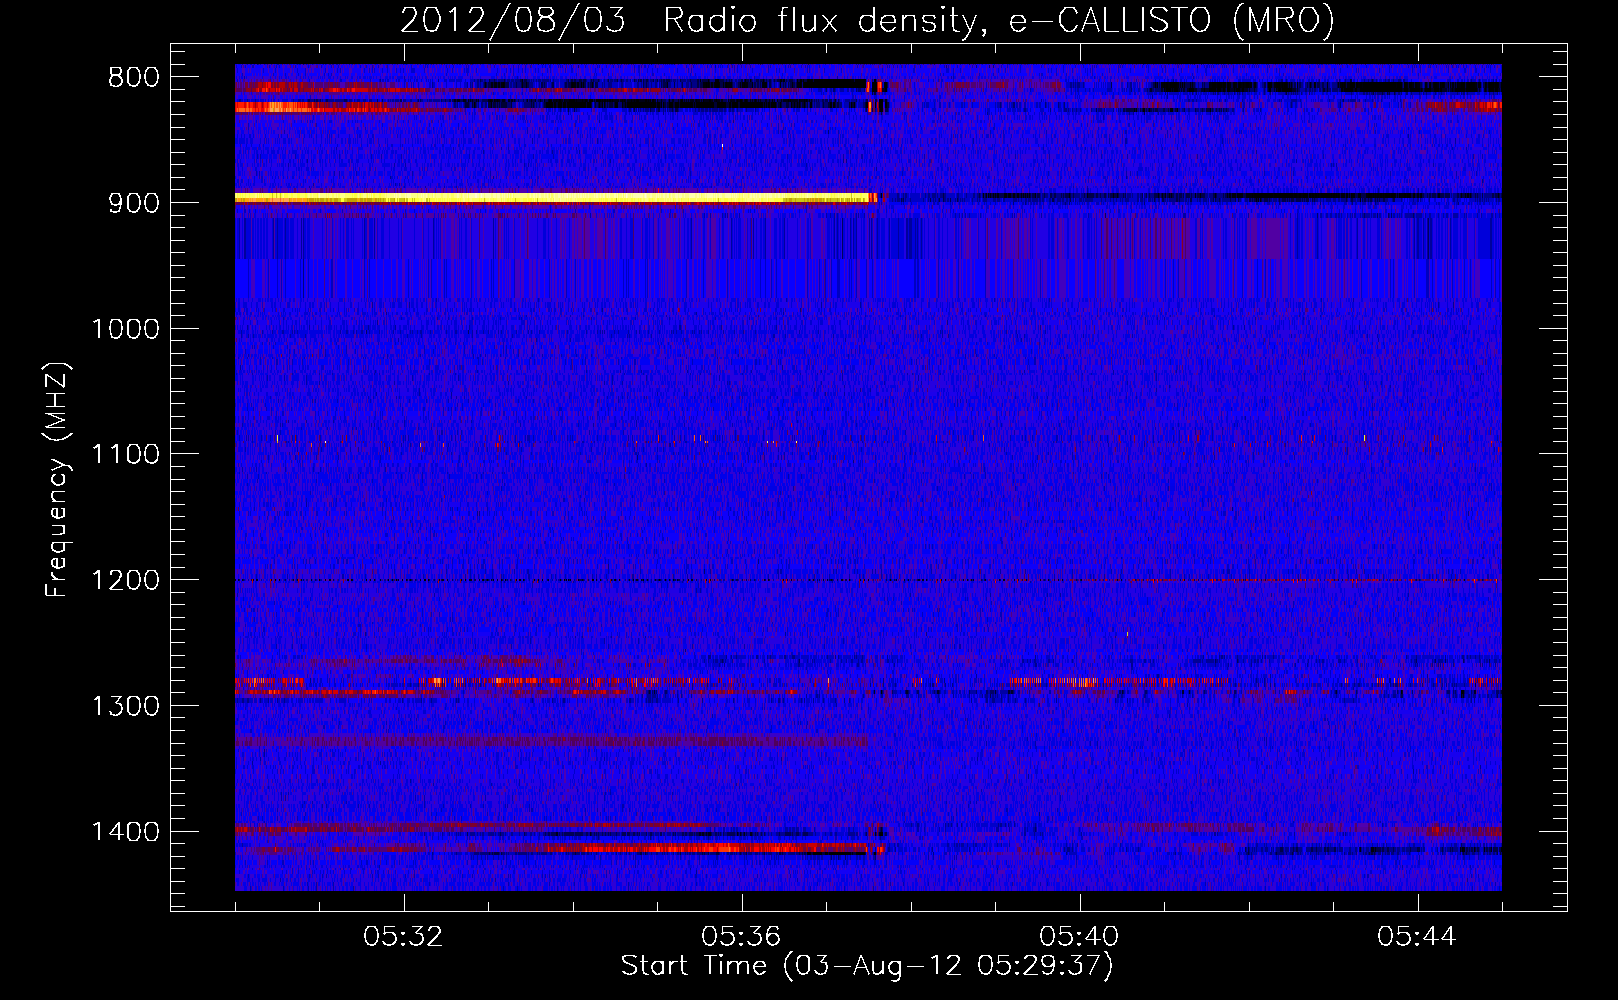The image size is (1618, 1000).
Task: Click the 05:44 time tick label
Action: tap(1417, 937)
